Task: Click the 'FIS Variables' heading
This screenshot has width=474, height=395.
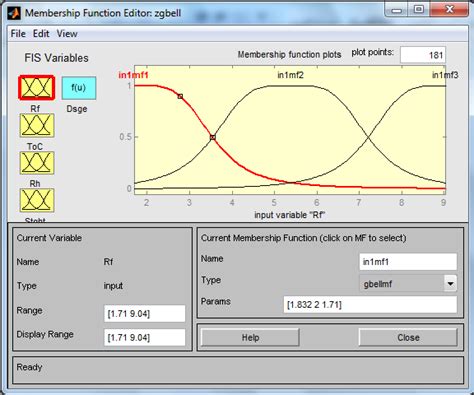Action: (56, 58)
